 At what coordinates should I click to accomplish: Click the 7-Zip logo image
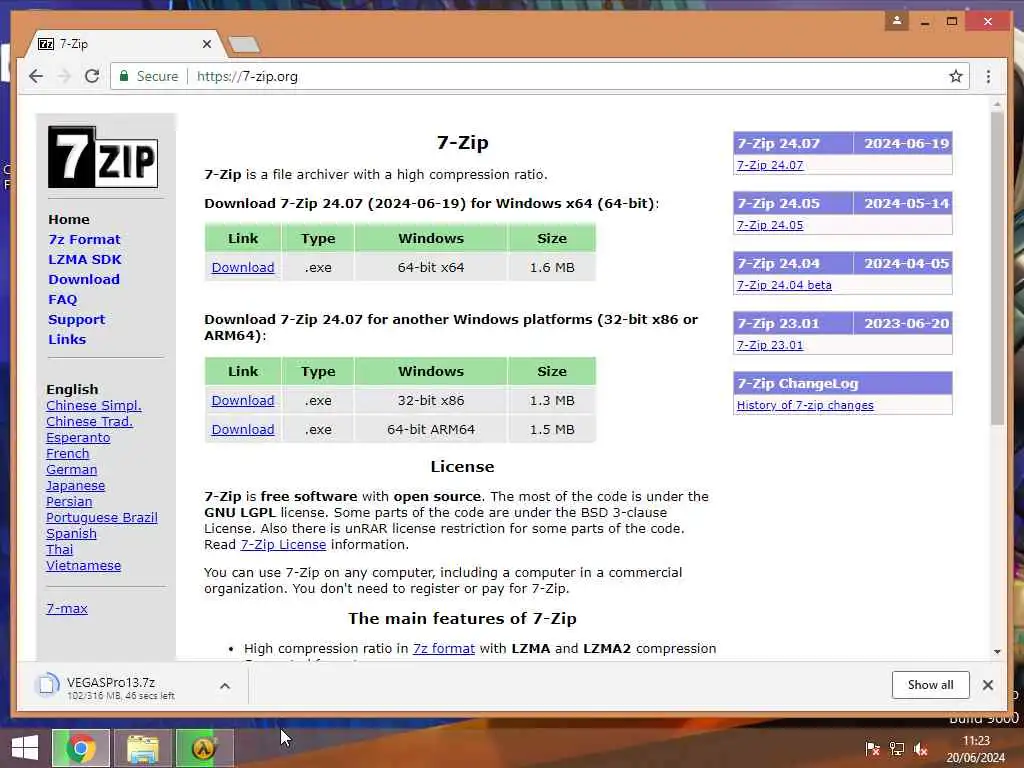tap(103, 157)
